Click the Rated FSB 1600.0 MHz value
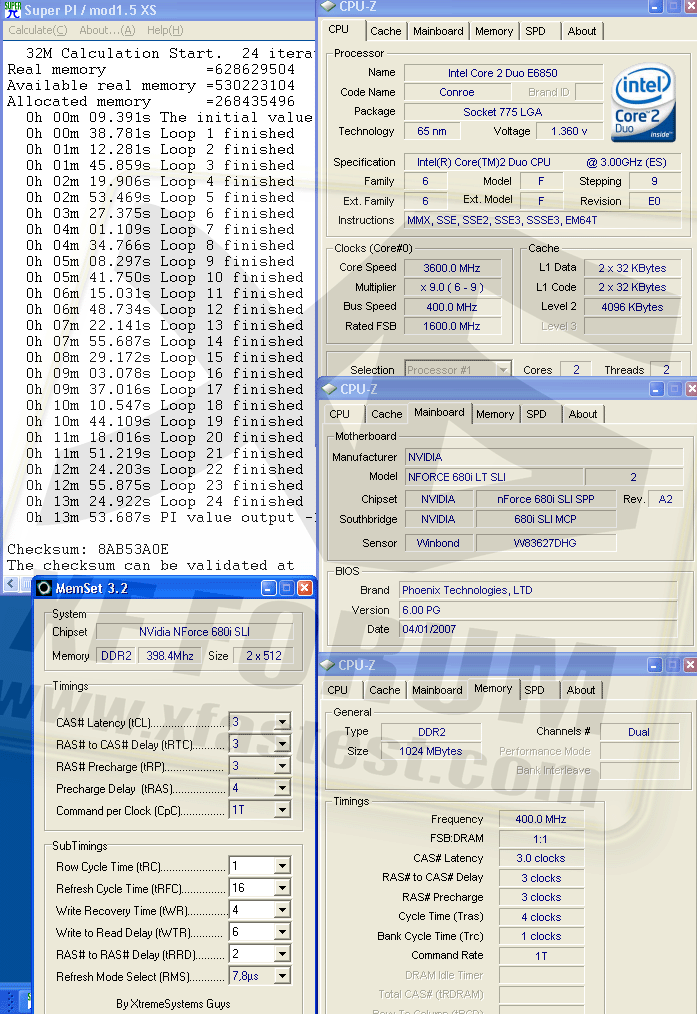Viewport: 697px width, 1014px height. click(x=452, y=326)
